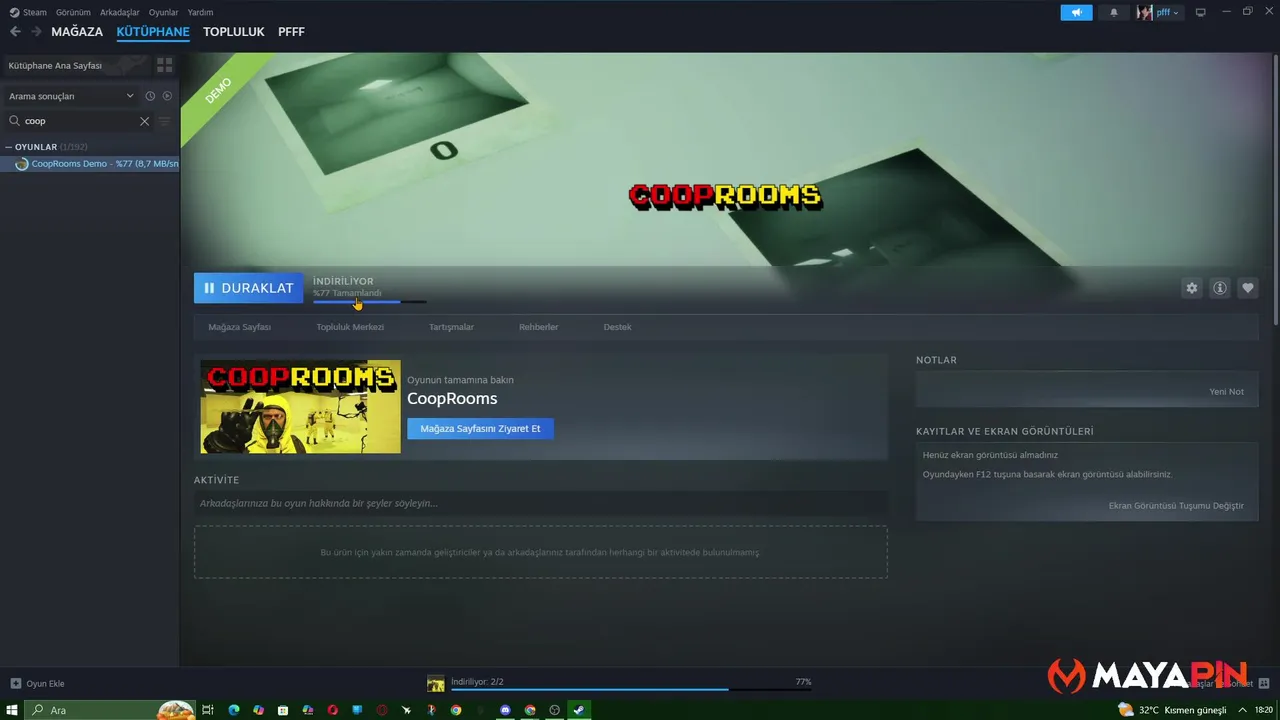
Task: Select the KÜTÜPHANE tab
Action: pos(153,32)
